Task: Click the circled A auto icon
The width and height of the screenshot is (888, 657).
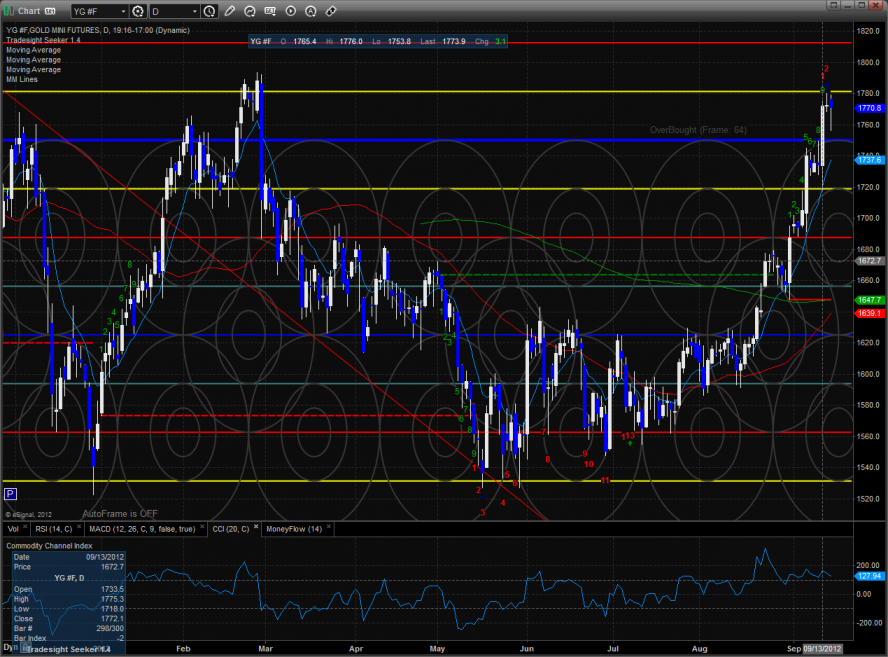Action: 309,11
